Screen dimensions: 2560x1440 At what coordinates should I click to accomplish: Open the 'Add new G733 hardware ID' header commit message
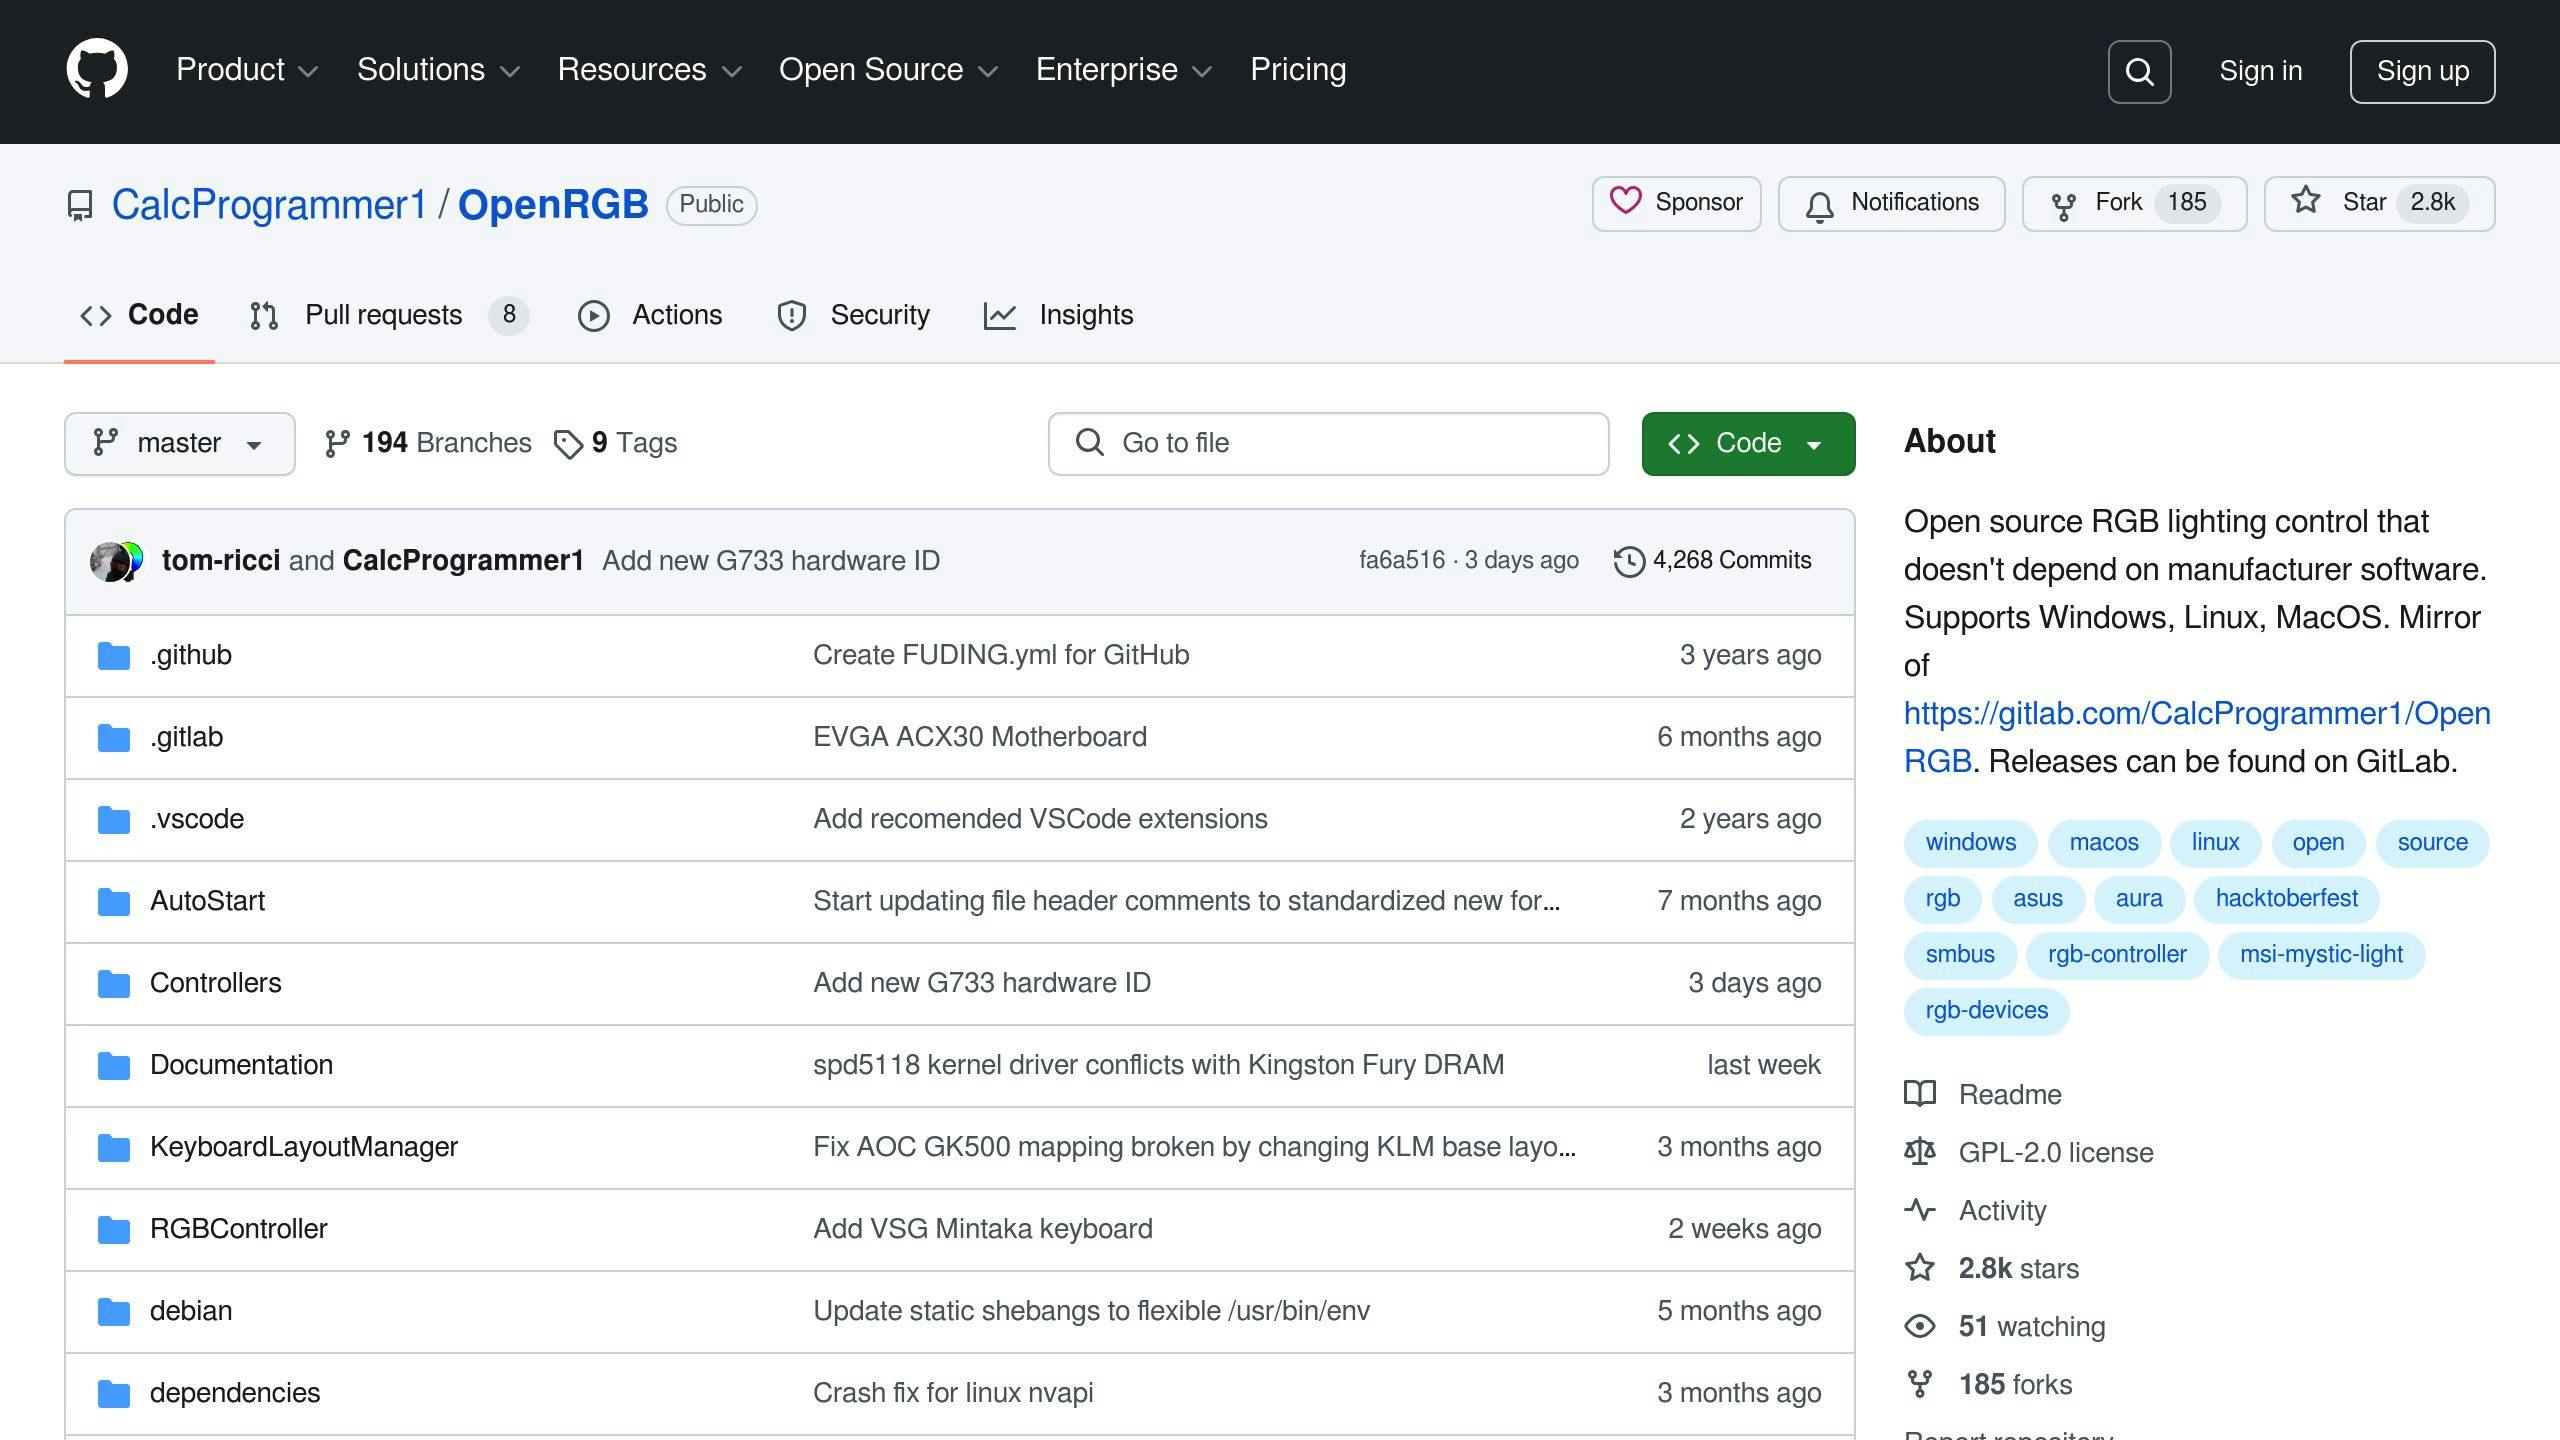click(x=771, y=561)
